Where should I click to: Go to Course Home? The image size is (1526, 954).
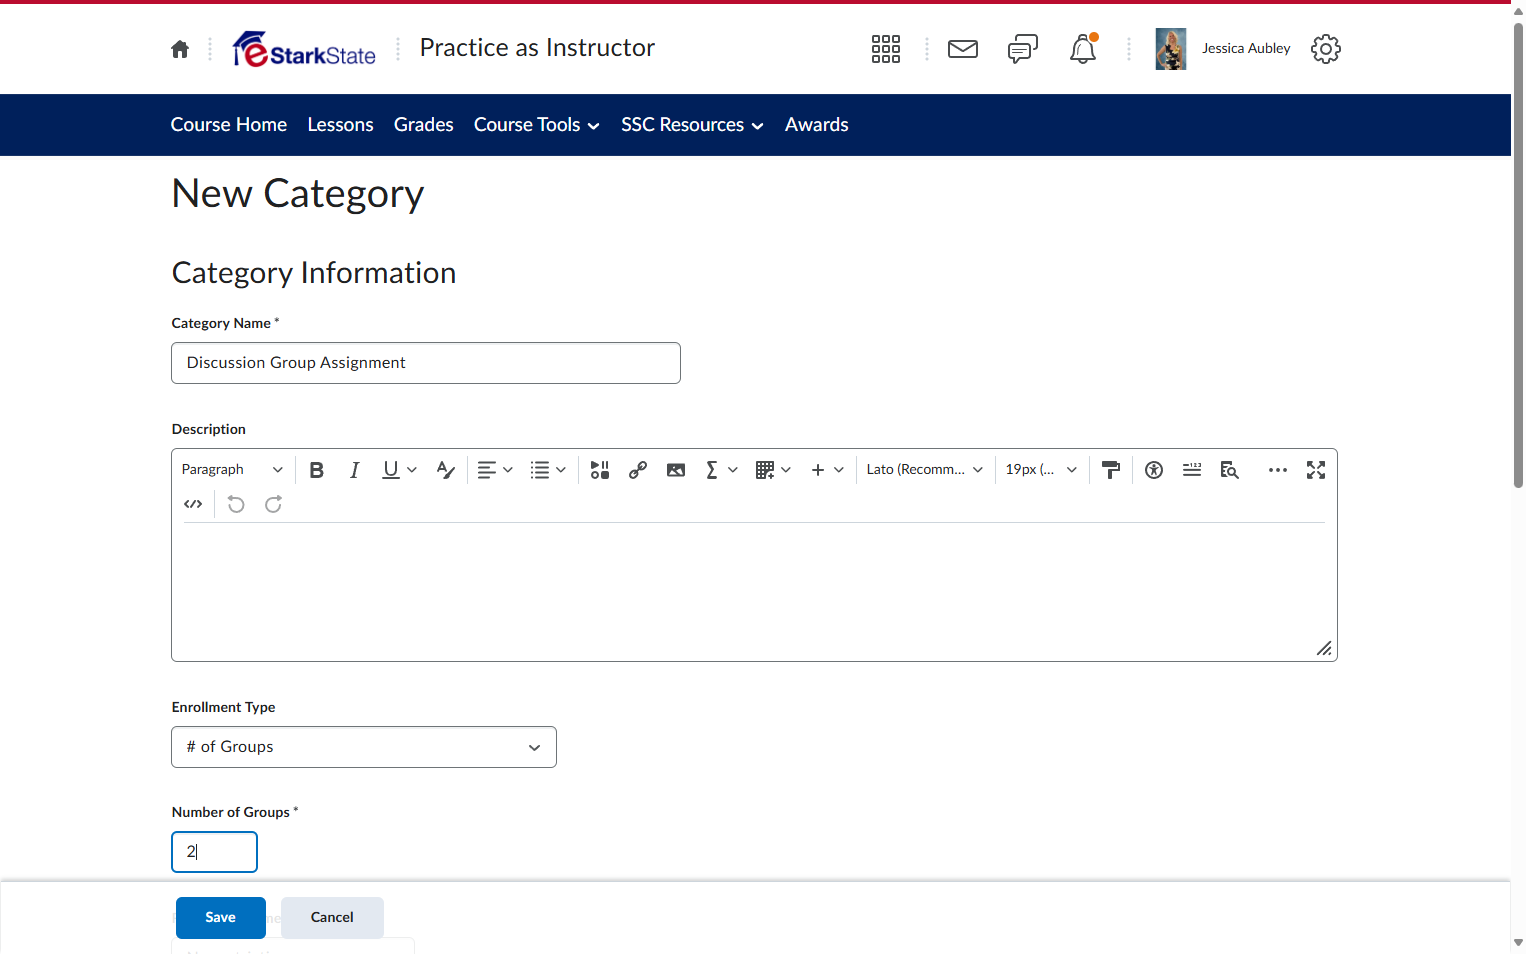[x=229, y=125]
